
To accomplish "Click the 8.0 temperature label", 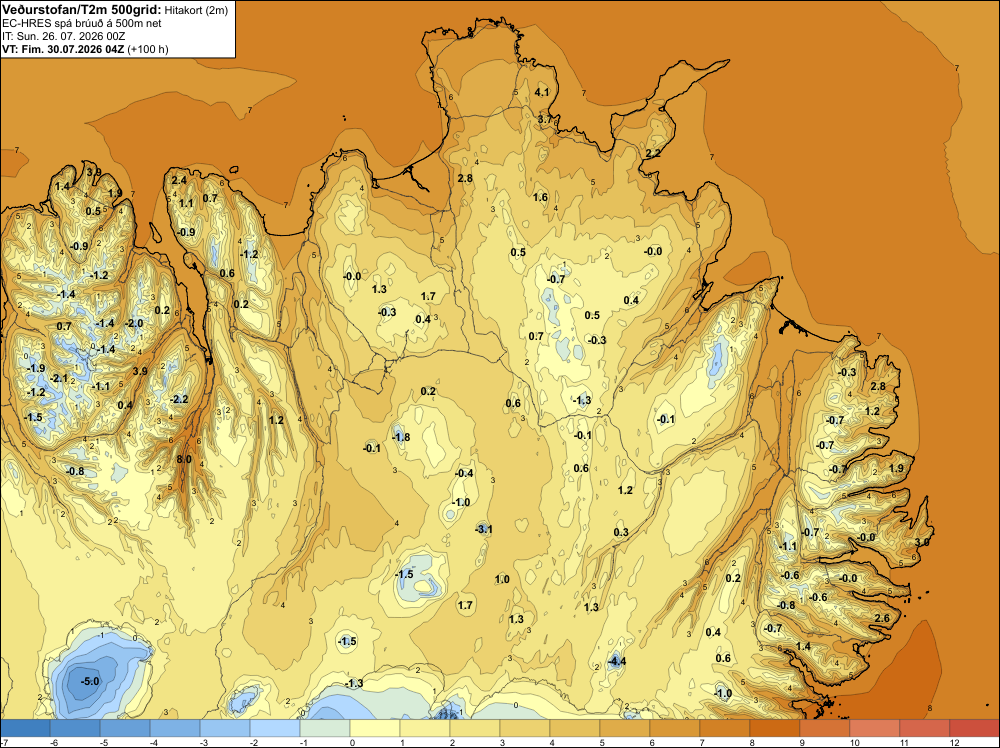I will tap(184, 459).
